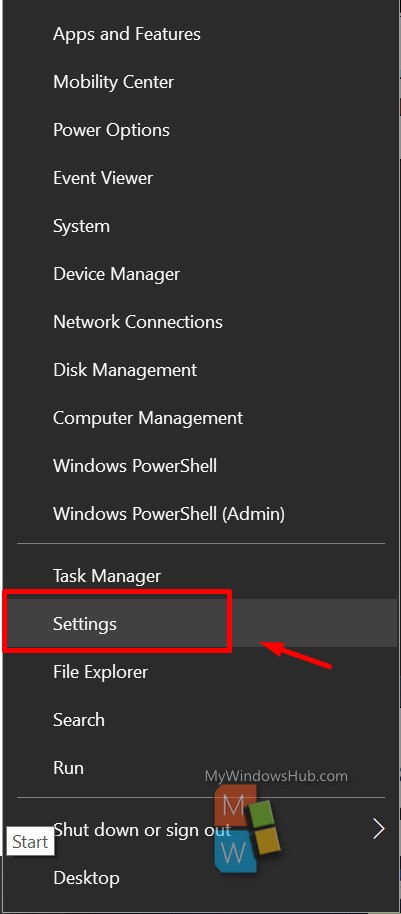The image size is (401, 914).
Task: Choose the System menu item
Action: pyautogui.click(x=200, y=226)
